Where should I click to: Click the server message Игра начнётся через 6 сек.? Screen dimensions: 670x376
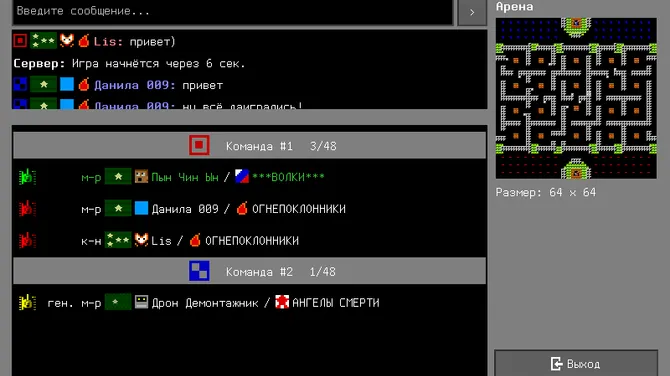[129, 64]
